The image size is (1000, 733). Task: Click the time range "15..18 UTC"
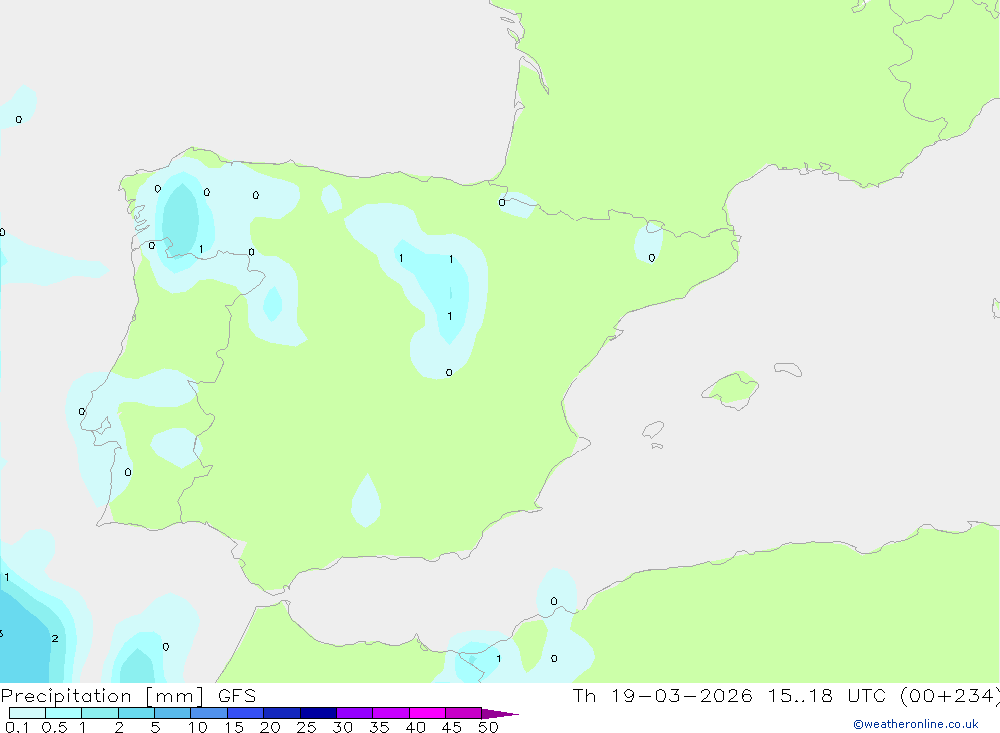(x=827, y=696)
